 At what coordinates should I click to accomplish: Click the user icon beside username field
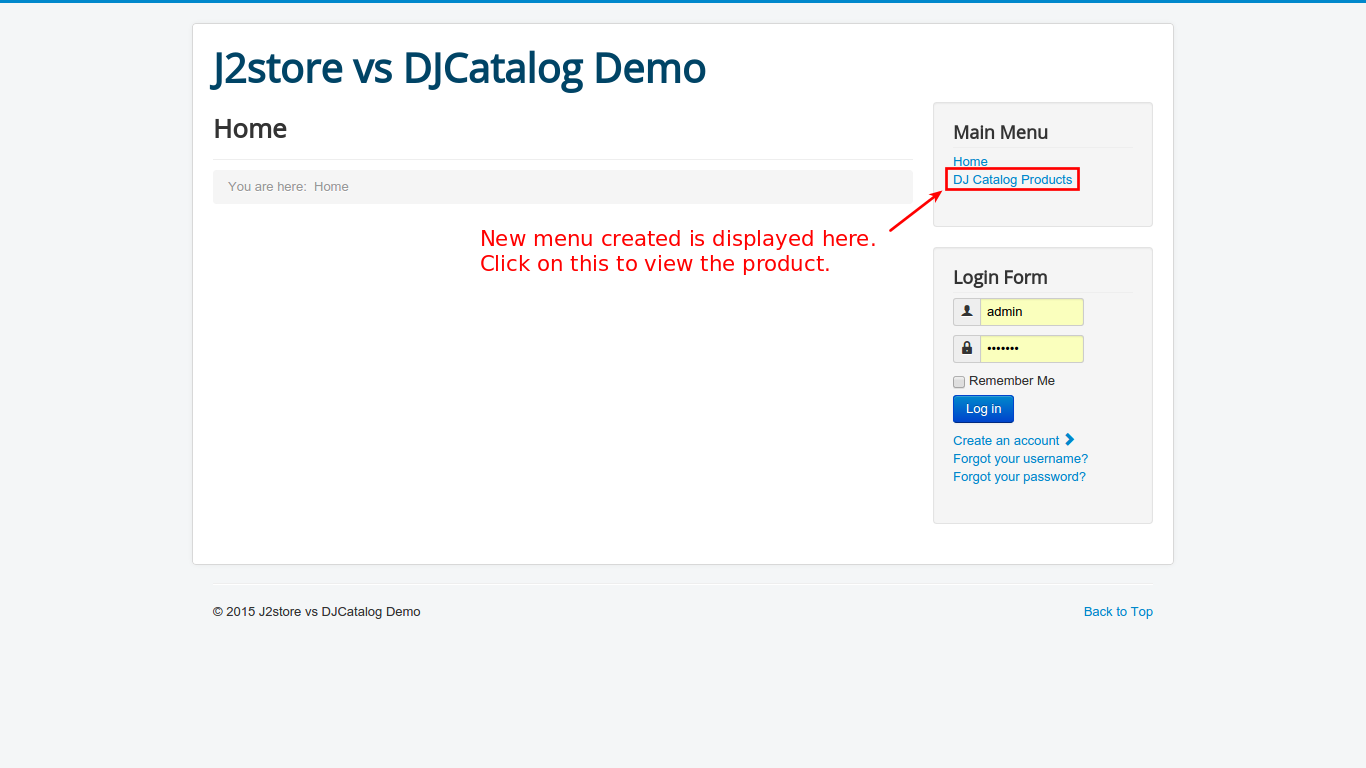pos(967,312)
